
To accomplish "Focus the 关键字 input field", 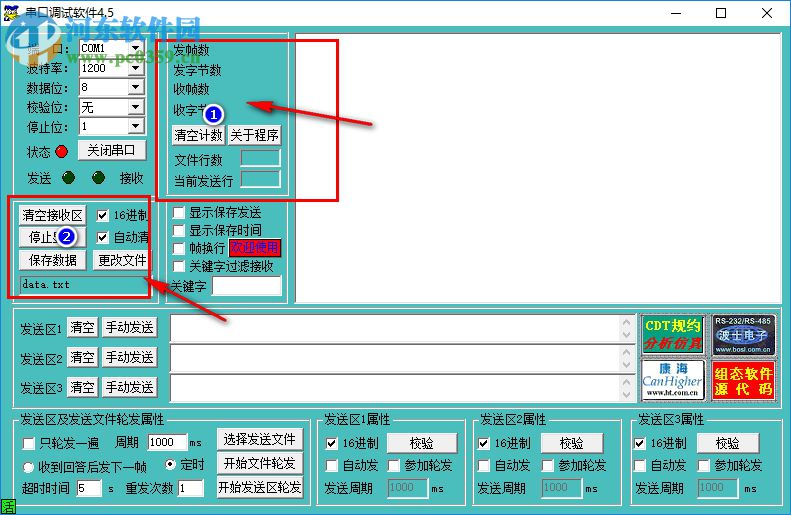I will click(x=247, y=285).
